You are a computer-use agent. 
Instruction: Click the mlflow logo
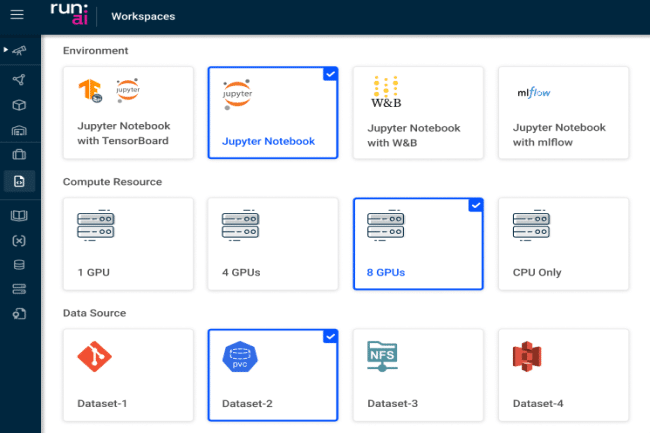click(534, 92)
